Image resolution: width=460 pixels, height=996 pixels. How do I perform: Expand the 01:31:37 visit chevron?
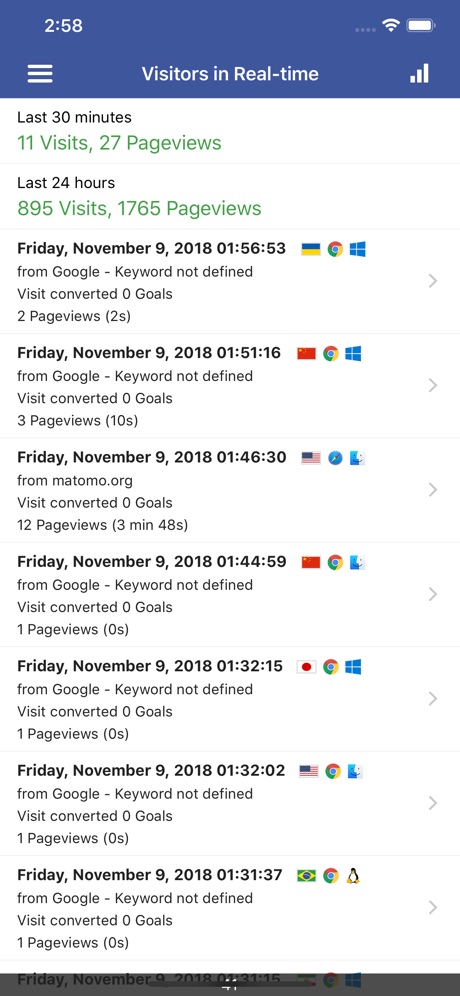433,908
